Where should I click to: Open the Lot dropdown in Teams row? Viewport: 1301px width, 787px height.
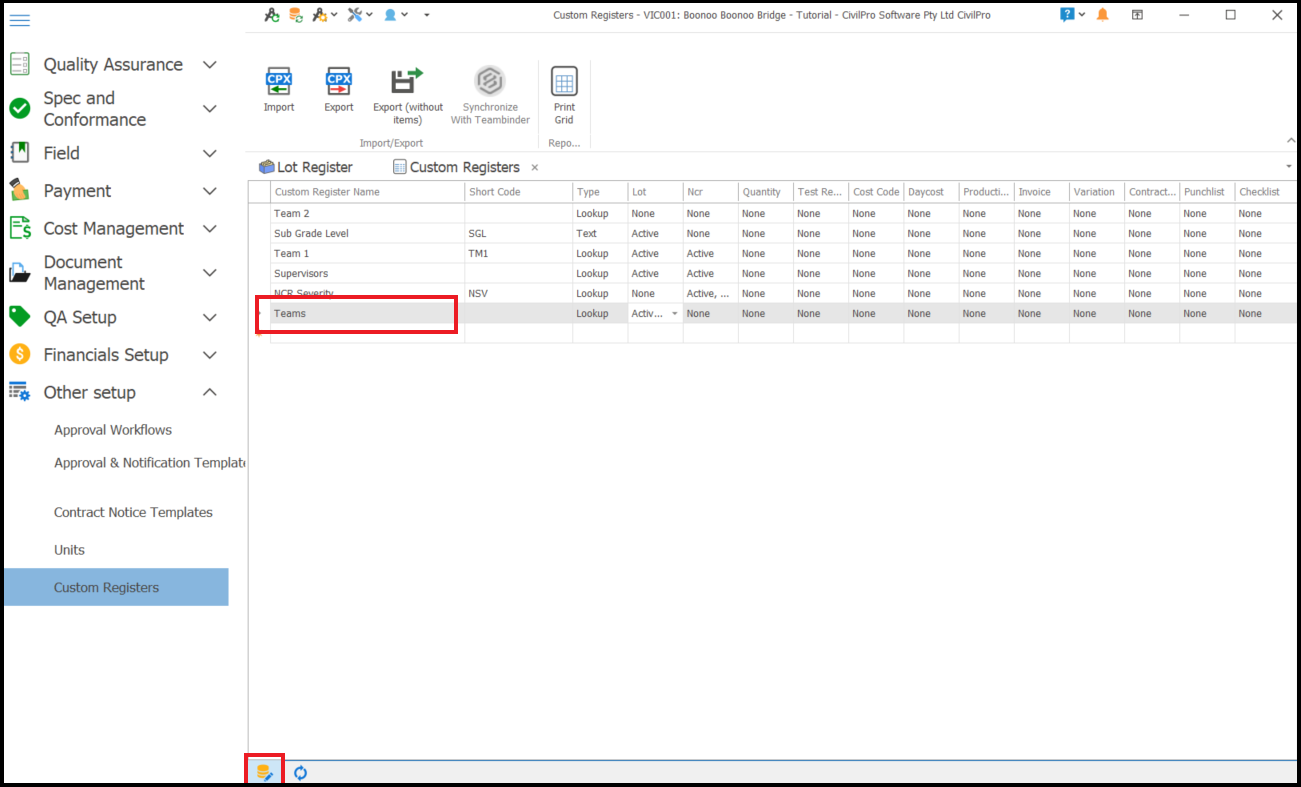pyautogui.click(x=675, y=314)
